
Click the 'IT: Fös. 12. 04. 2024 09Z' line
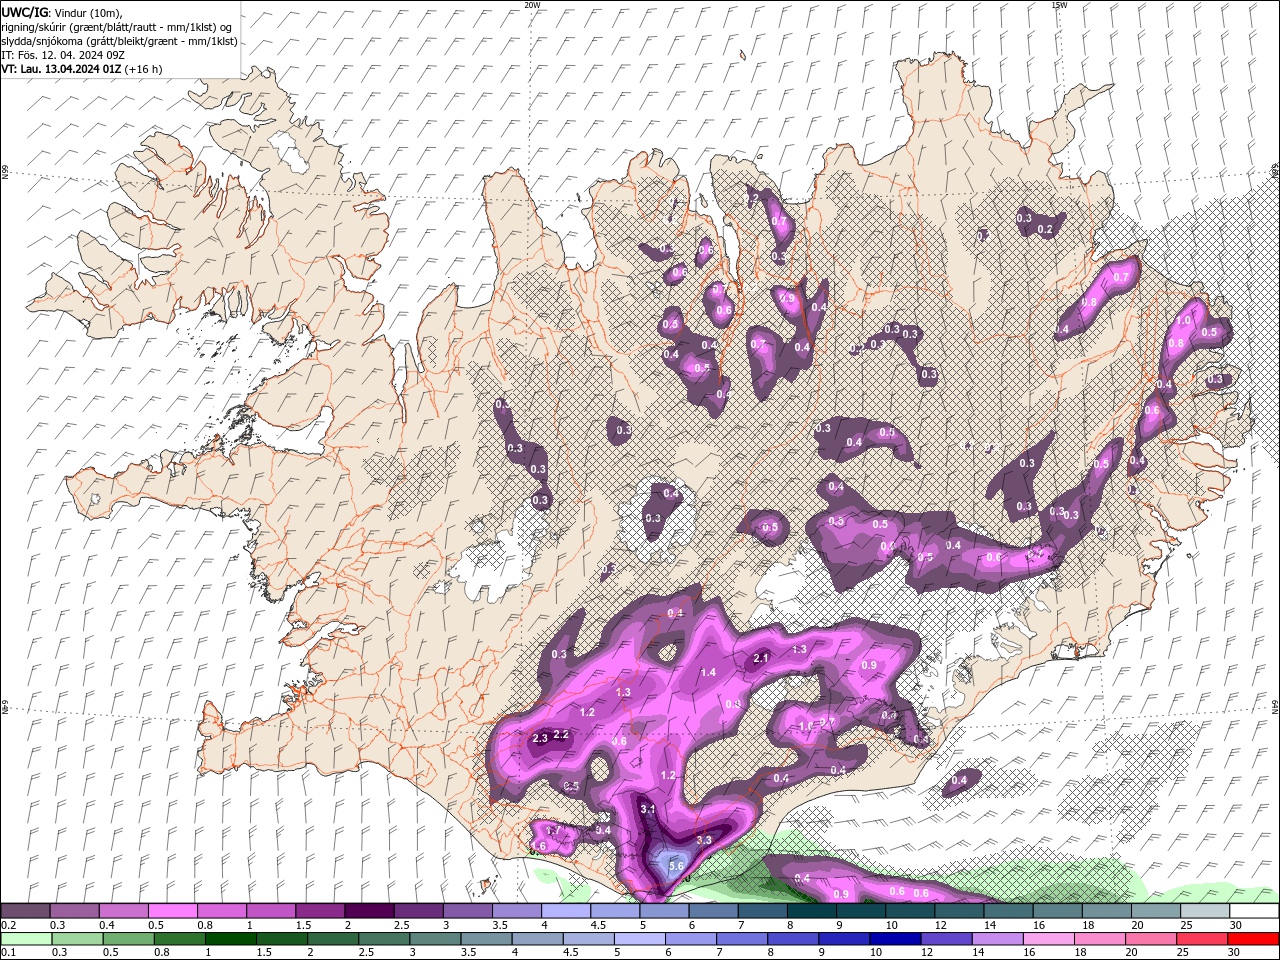click(x=62, y=55)
